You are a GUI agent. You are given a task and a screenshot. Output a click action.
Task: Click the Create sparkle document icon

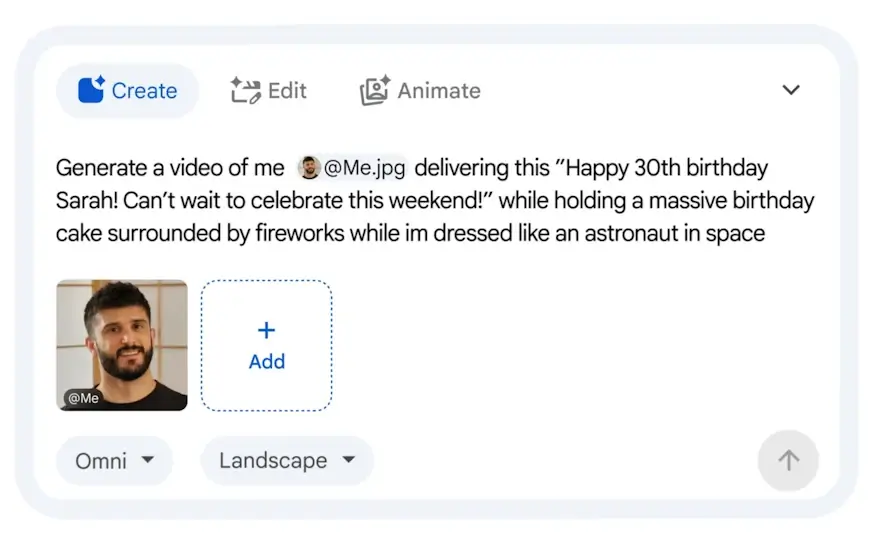point(92,89)
